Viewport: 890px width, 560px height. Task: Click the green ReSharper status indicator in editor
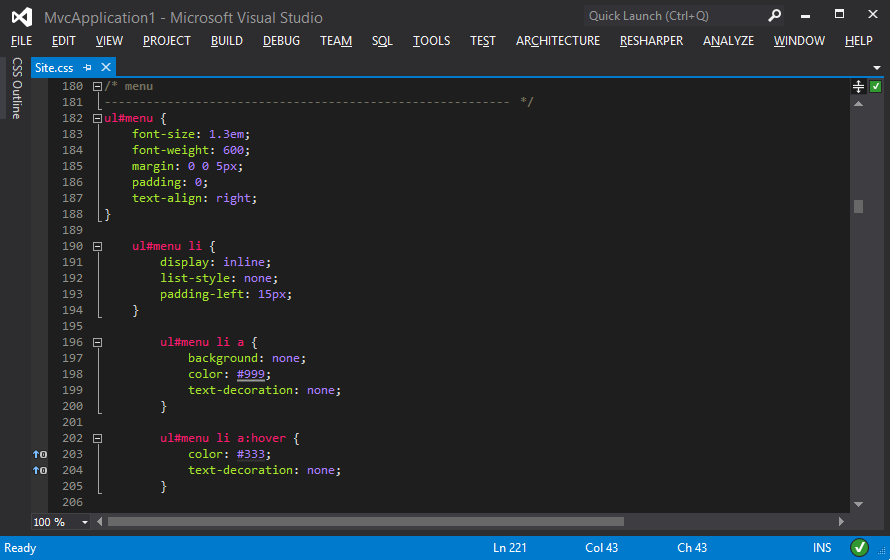click(x=875, y=87)
